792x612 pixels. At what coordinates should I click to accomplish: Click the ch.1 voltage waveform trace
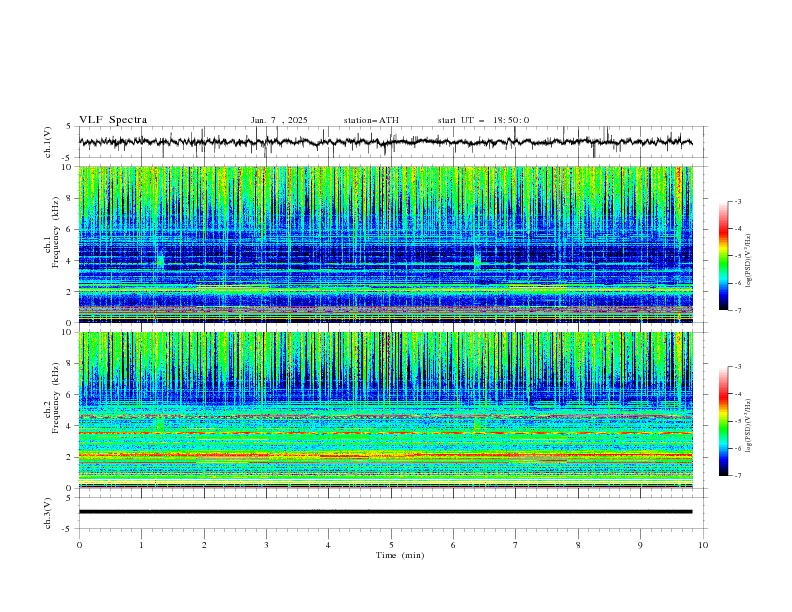tap(386, 142)
